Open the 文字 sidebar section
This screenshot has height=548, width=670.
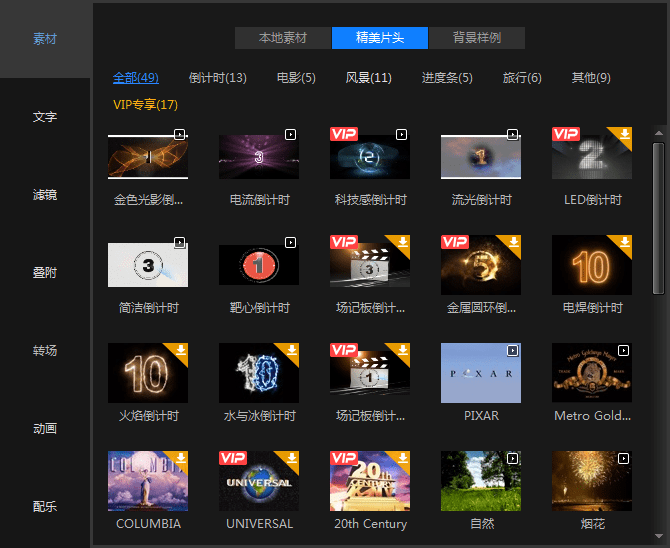[45, 117]
